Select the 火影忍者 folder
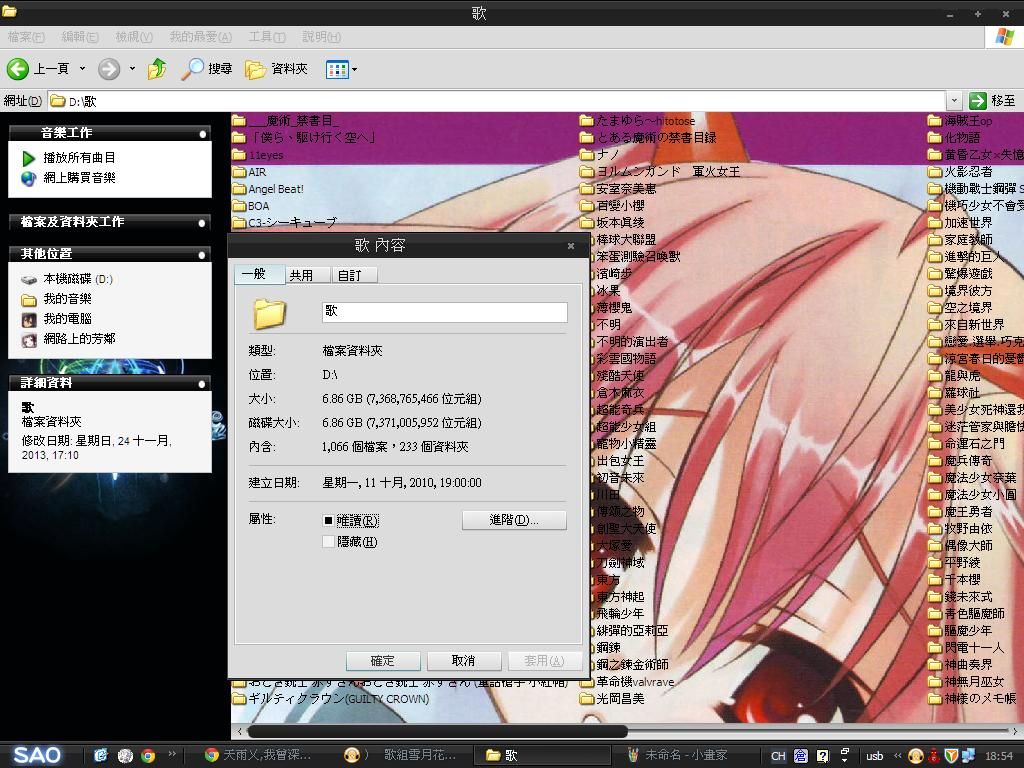Viewport: 1024px width, 768px height. coord(960,172)
